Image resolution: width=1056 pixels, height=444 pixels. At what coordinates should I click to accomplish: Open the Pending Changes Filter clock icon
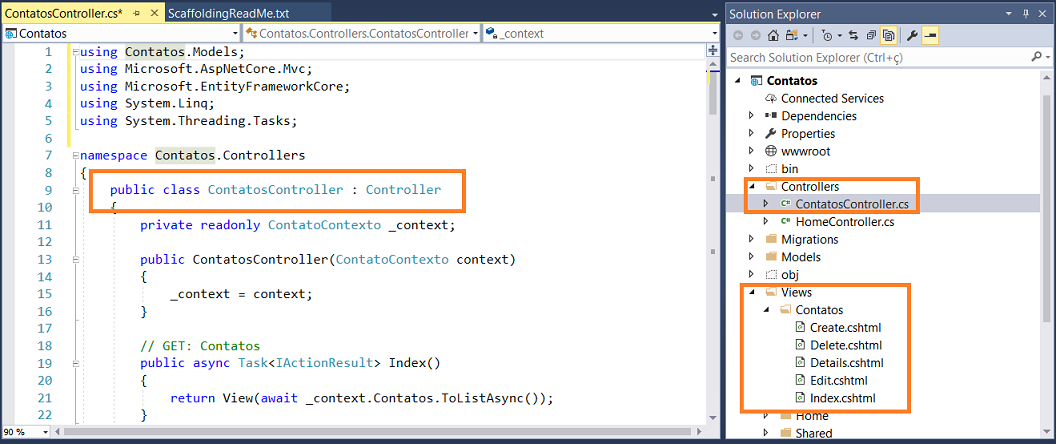pos(828,35)
